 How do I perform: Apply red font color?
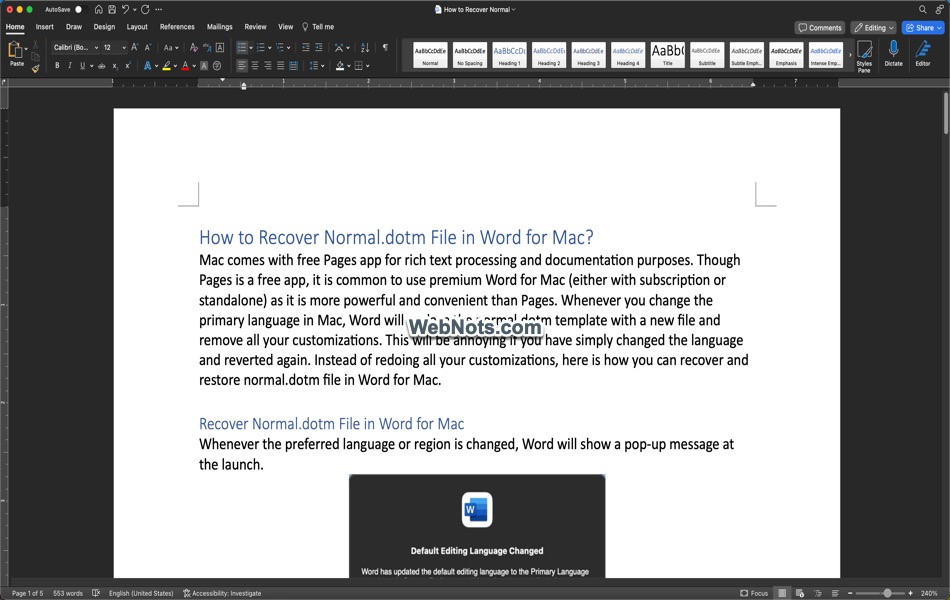point(185,65)
